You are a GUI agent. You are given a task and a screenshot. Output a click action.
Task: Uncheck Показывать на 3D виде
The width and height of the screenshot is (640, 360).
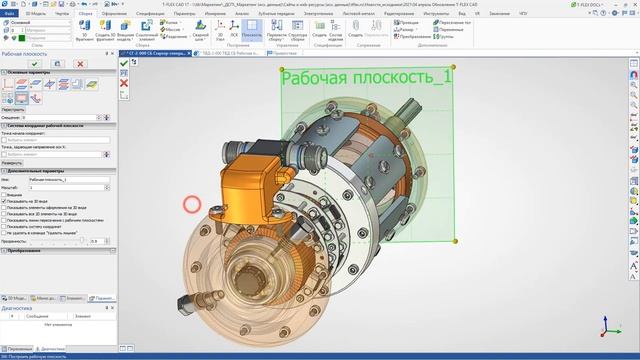point(4,201)
